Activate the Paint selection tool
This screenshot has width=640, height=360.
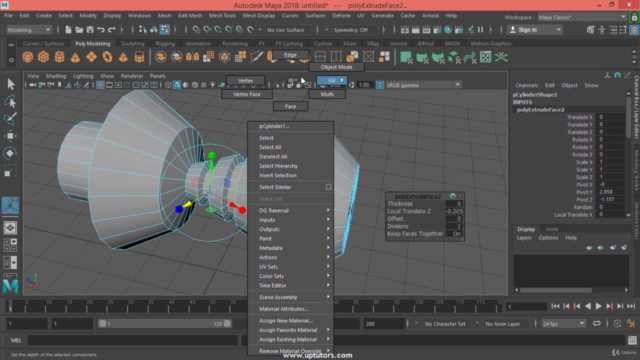(x=11, y=118)
